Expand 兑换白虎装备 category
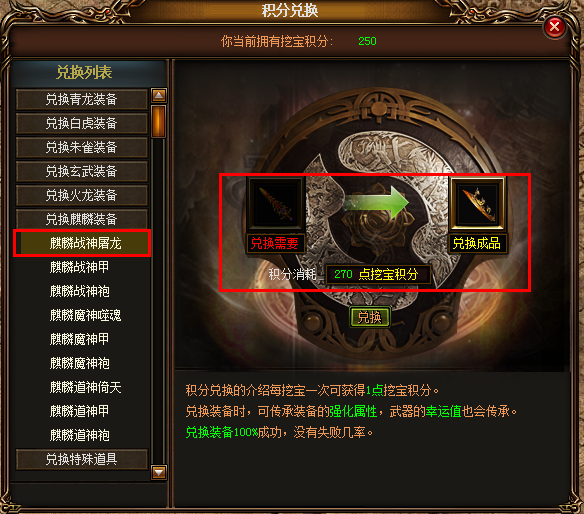Image resolution: width=584 pixels, height=514 pixels. [82, 123]
